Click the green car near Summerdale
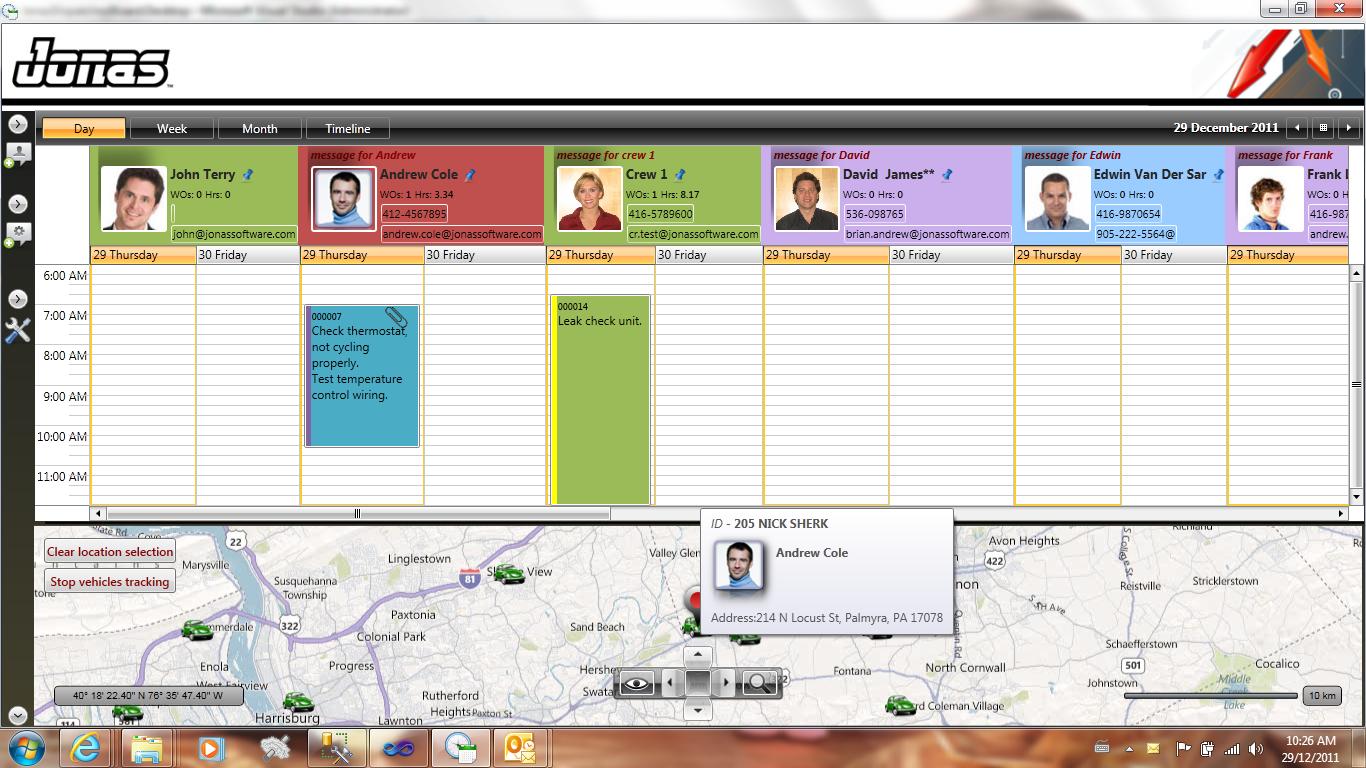The width and height of the screenshot is (1366, 768). coord(196,629)
